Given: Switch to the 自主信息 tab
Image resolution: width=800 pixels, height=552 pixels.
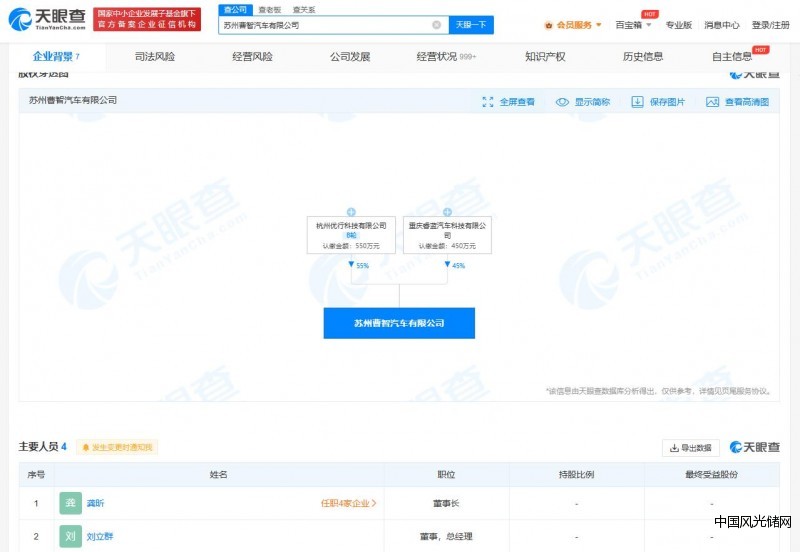Looking at the screenshot, I should [732, 57].
